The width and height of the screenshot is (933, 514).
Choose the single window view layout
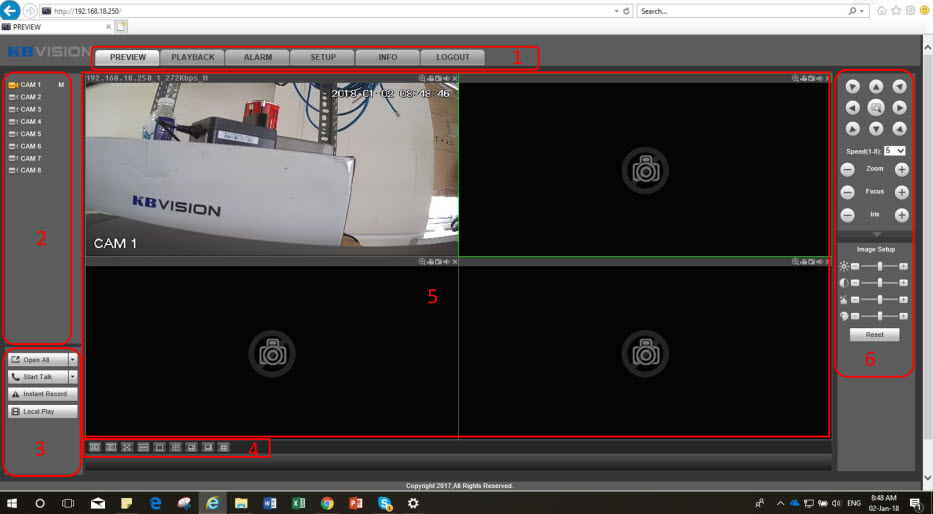[159, 447]
